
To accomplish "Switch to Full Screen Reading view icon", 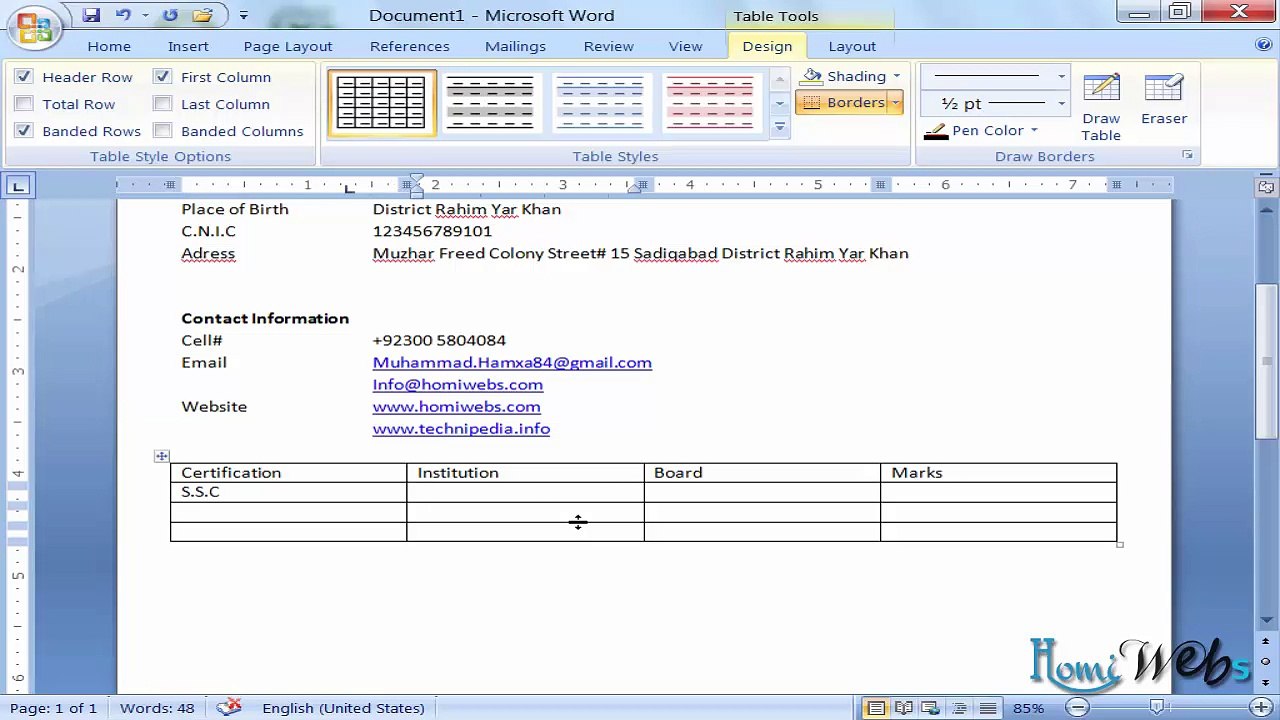I will point(904,708).
